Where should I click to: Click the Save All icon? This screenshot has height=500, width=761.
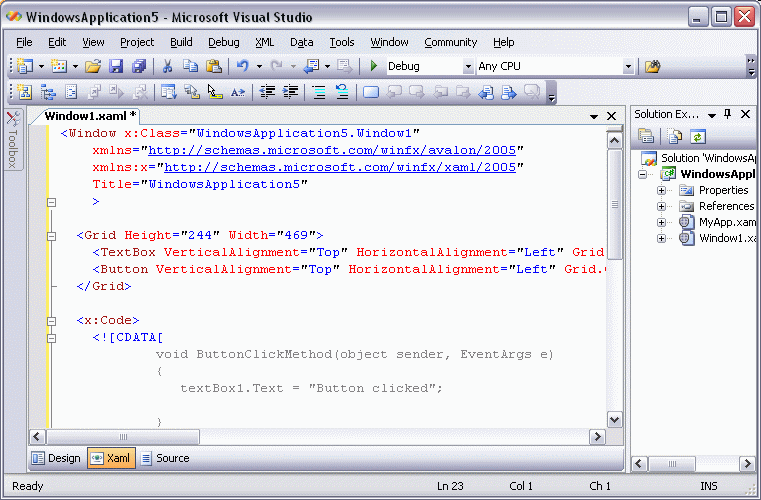[x=139, y=66]
